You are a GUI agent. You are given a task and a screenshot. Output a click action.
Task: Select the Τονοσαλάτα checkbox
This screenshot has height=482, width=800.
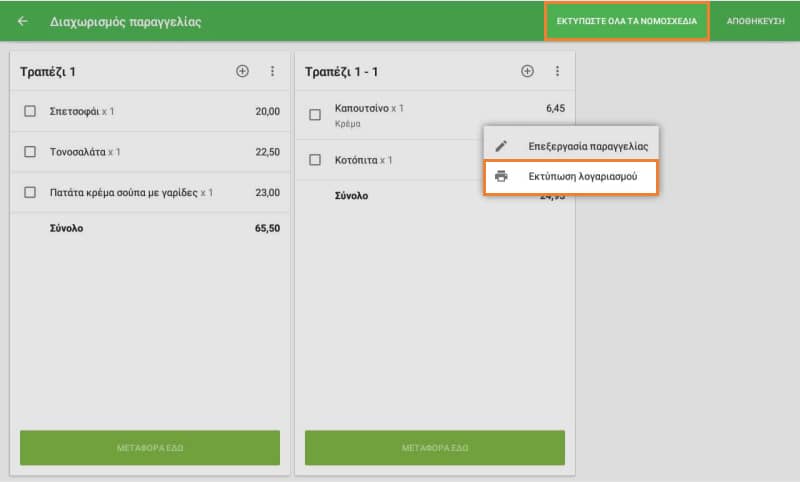coord(30,152)
